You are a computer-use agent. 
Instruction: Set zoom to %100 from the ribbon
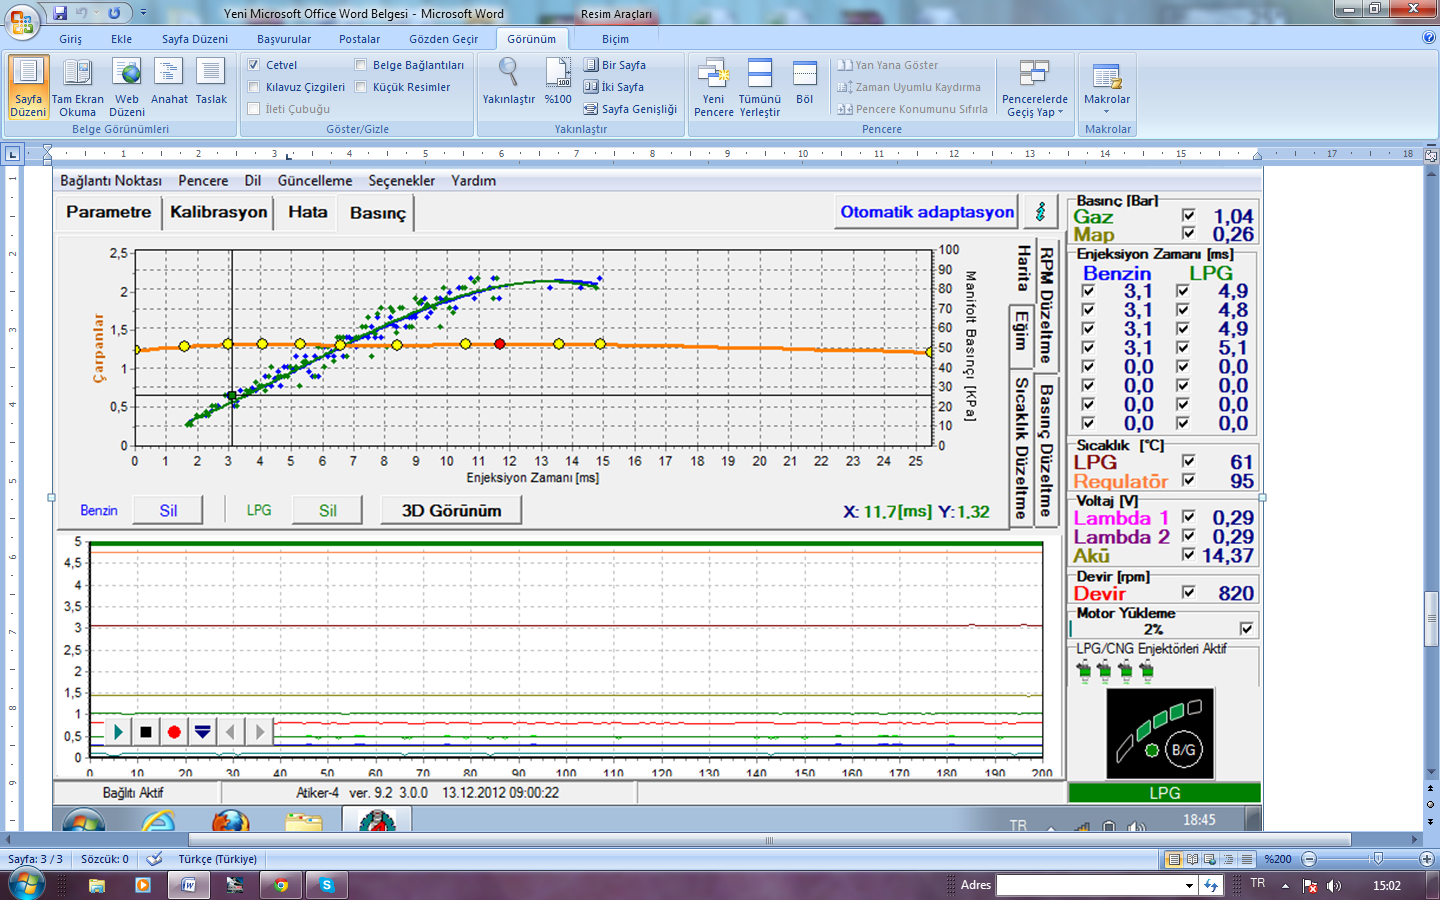pos(558,81)
